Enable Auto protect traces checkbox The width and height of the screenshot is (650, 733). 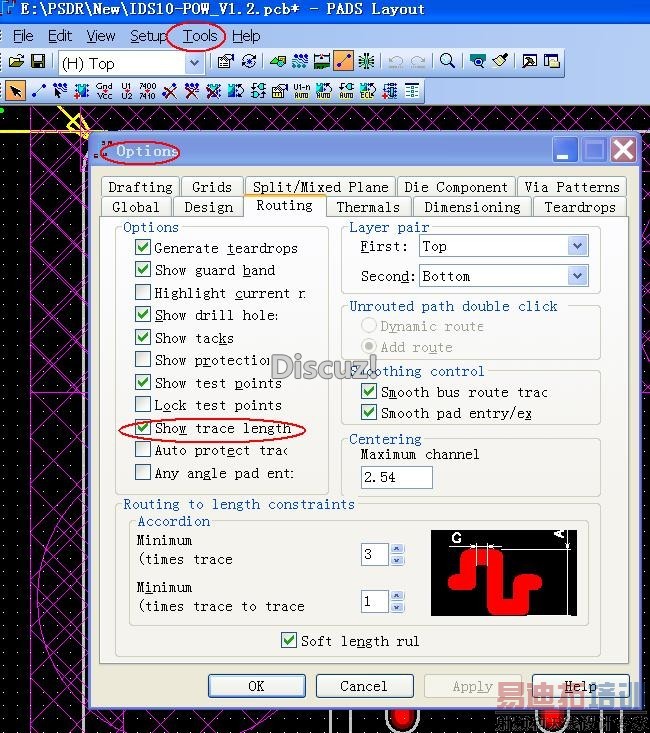pos(143,449)
